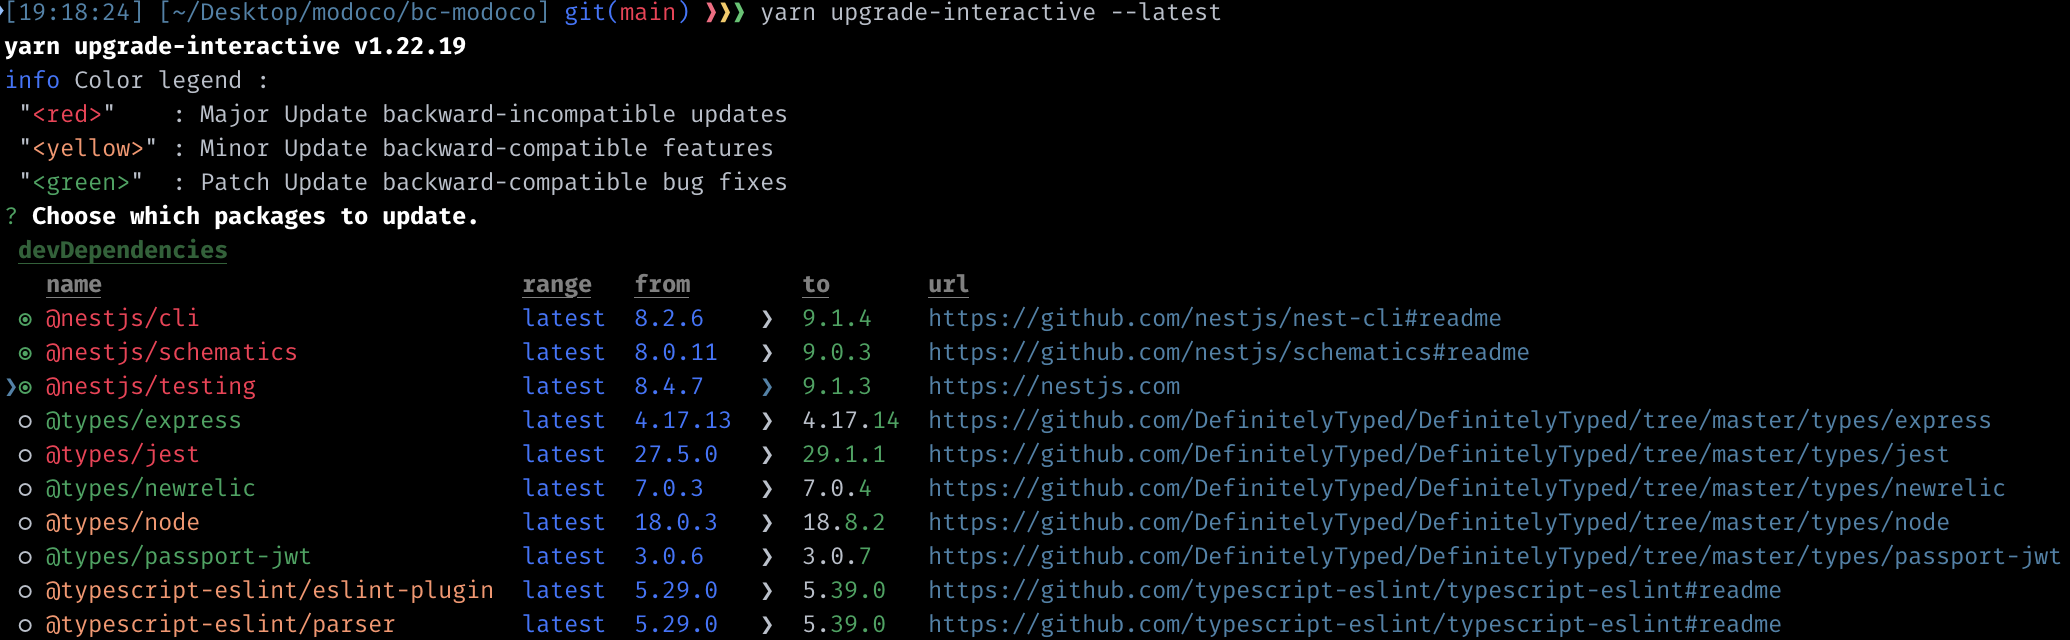The image size is (2070, 640).
Task: Click the devDependencies section heading
Action: pyautogui.click(x=122, y=250)
